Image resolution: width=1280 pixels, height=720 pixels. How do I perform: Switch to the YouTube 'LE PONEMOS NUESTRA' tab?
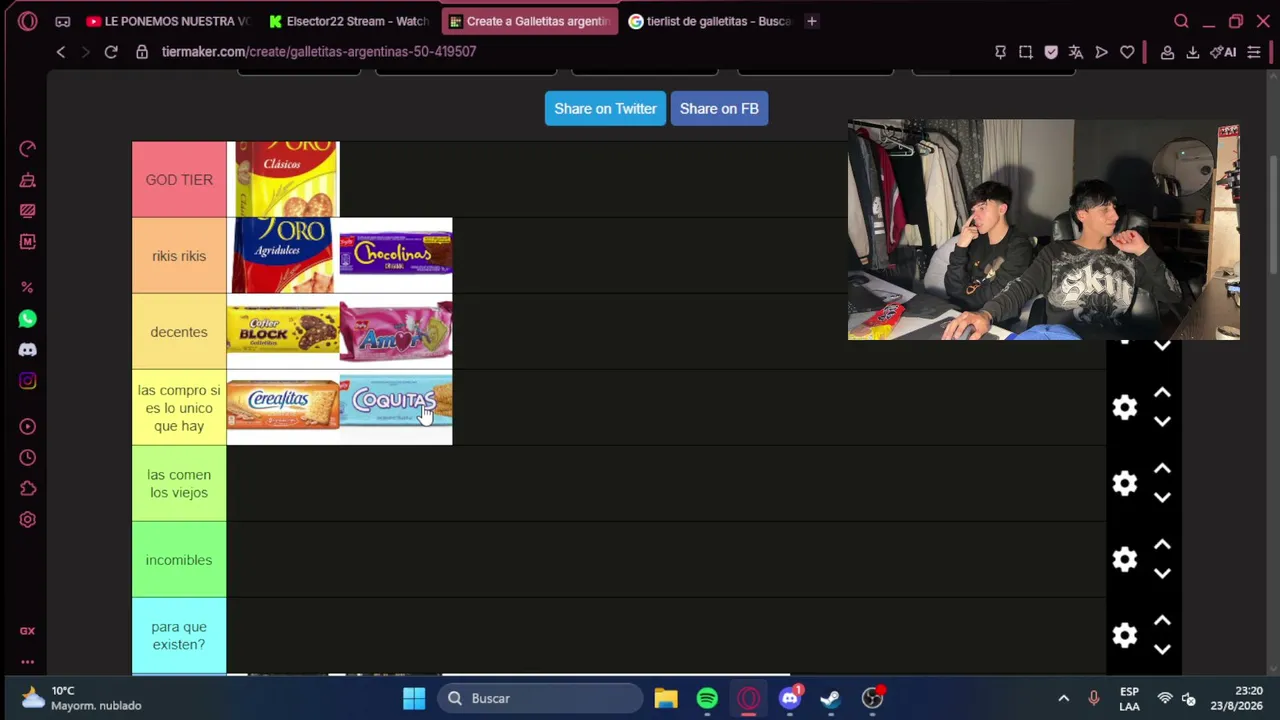(167, 21)
